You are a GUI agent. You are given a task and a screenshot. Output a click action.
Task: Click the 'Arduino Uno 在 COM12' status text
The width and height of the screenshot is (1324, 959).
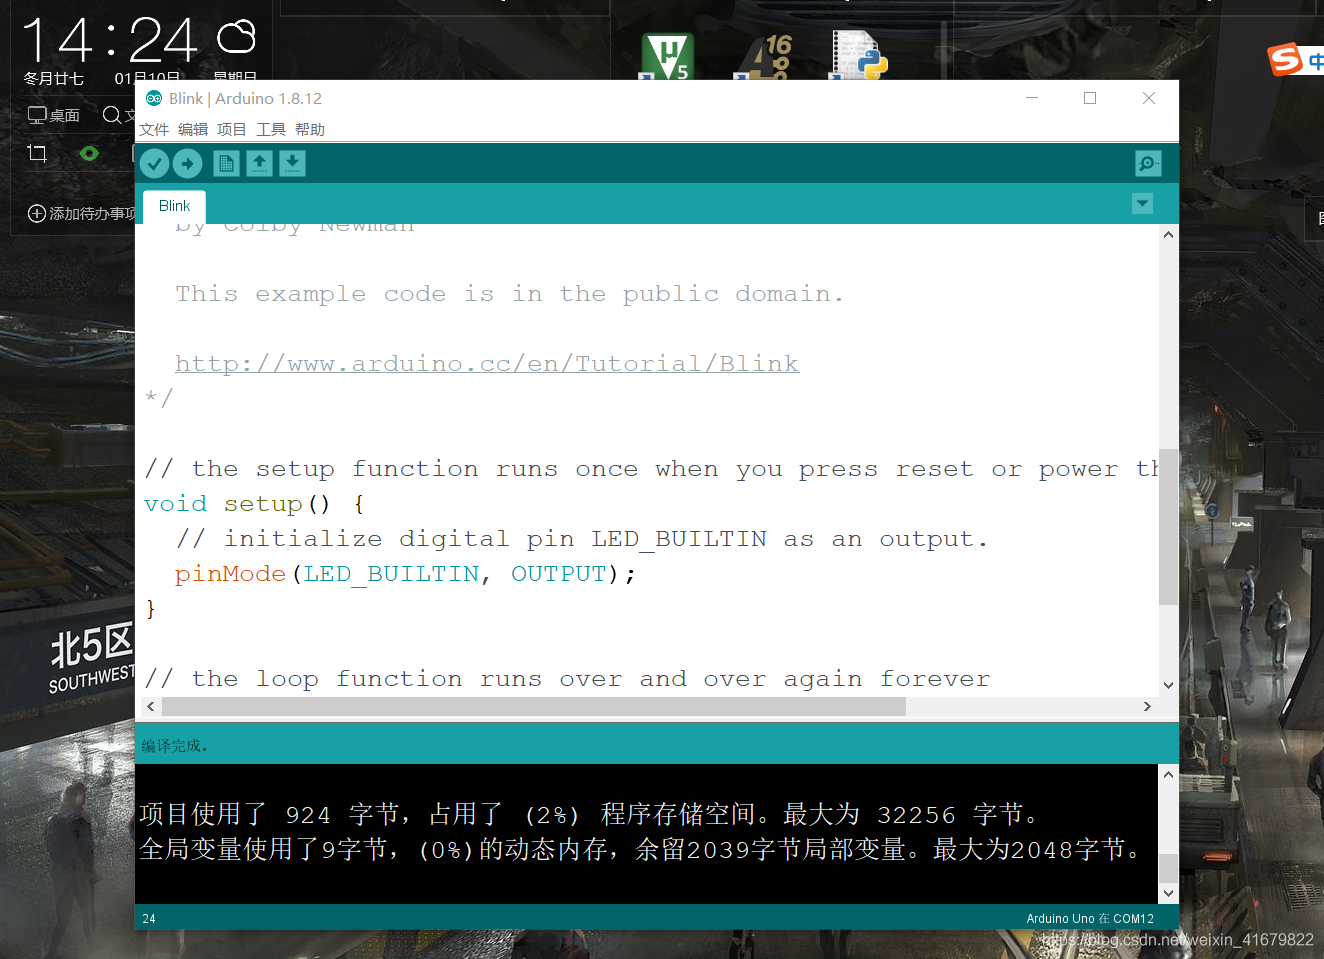click(x=1090, y=918)
